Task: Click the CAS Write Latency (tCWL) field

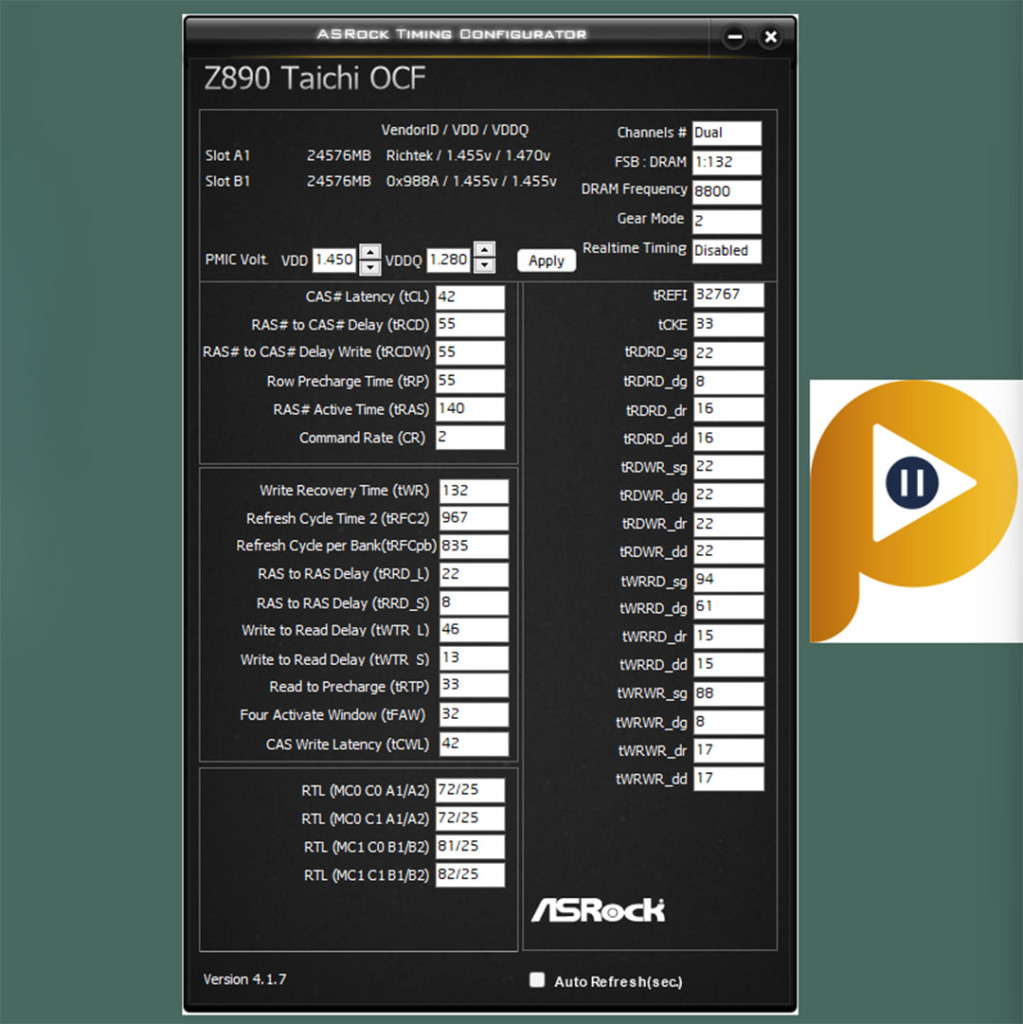Action: point(474,744)
